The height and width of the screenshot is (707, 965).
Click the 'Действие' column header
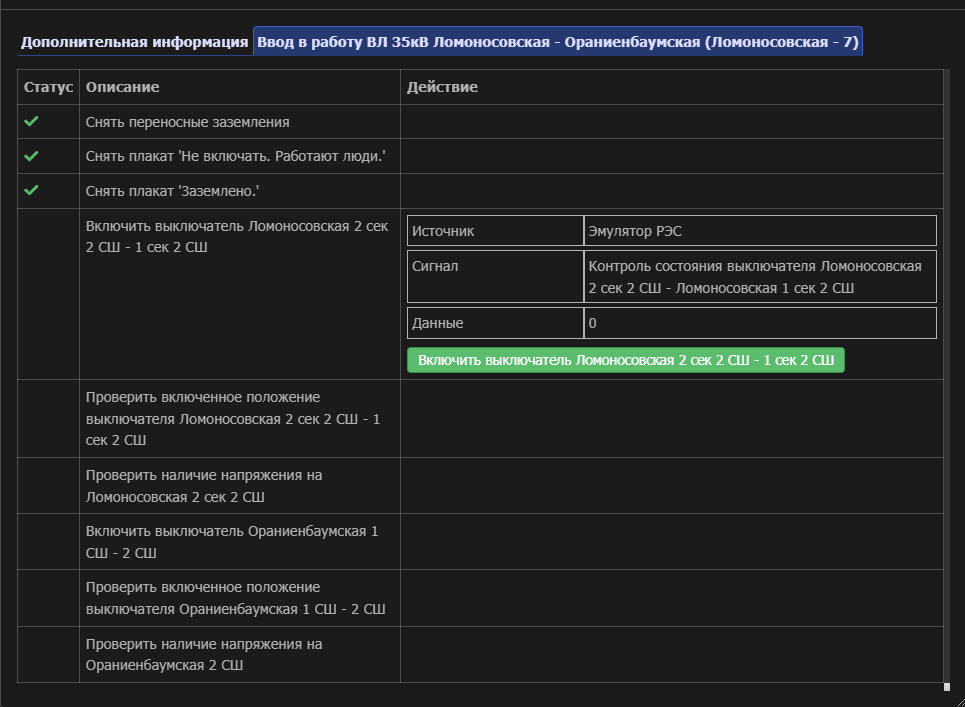click(x=442, y=87)
